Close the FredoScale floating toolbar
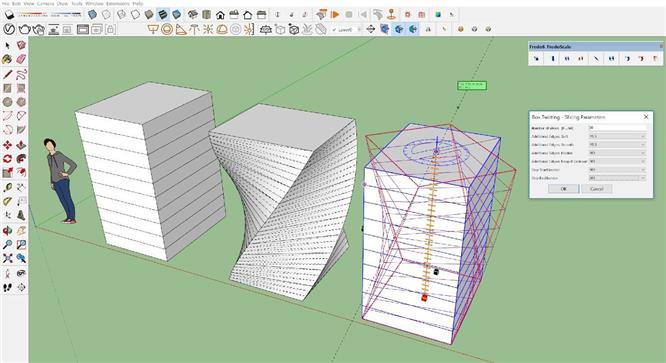Image resolution: width=666 pixels, height=363 pixels. 661,46
